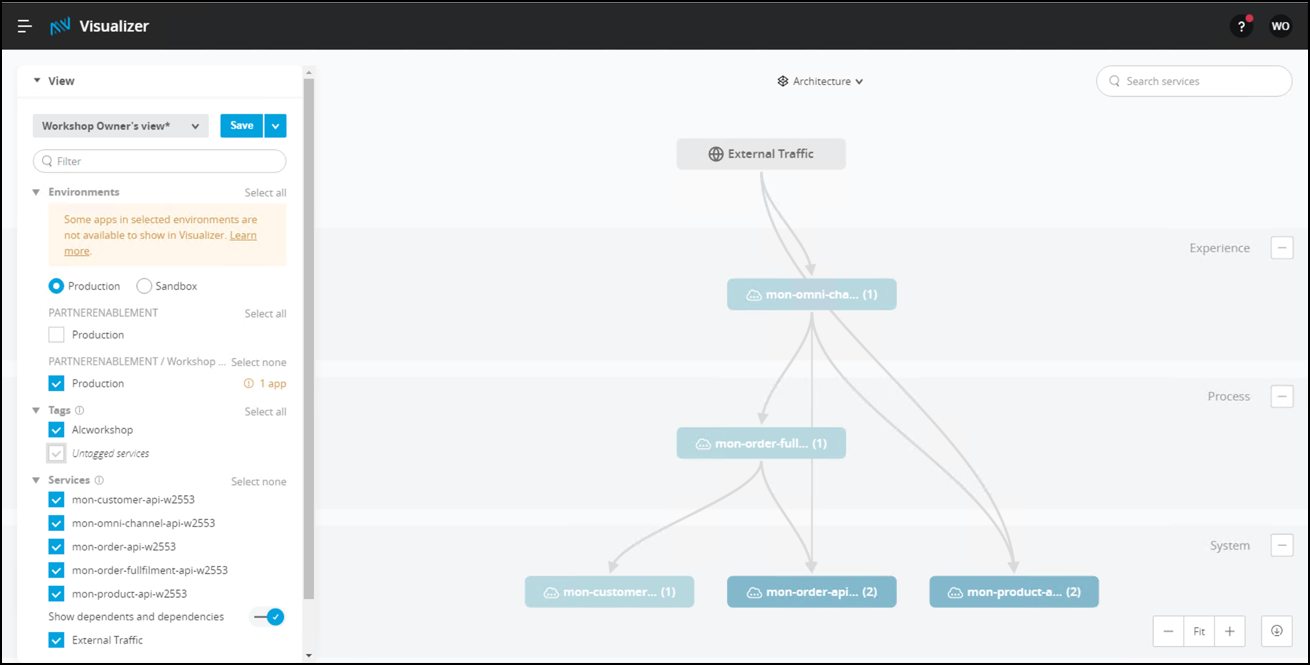The height and width of the screenshot is (665, 1310).
Task: Check the PARTNERENABLEMENT Production checkbox
Action: (x=57, y=335)
